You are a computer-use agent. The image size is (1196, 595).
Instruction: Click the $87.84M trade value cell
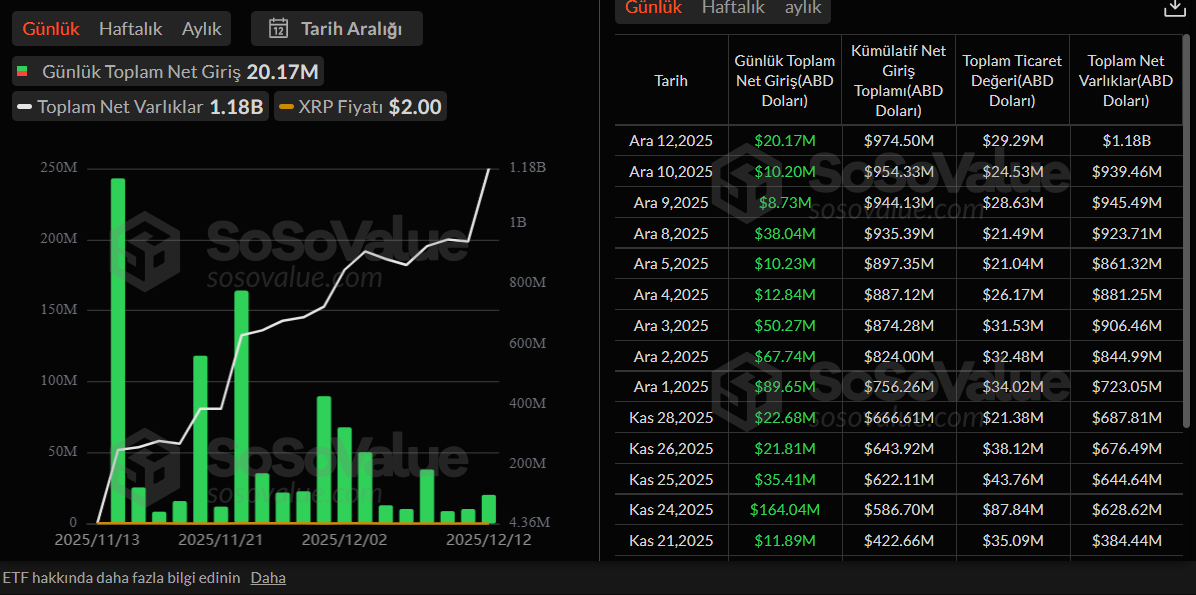pyautogui.click(x=1012, y=510)
